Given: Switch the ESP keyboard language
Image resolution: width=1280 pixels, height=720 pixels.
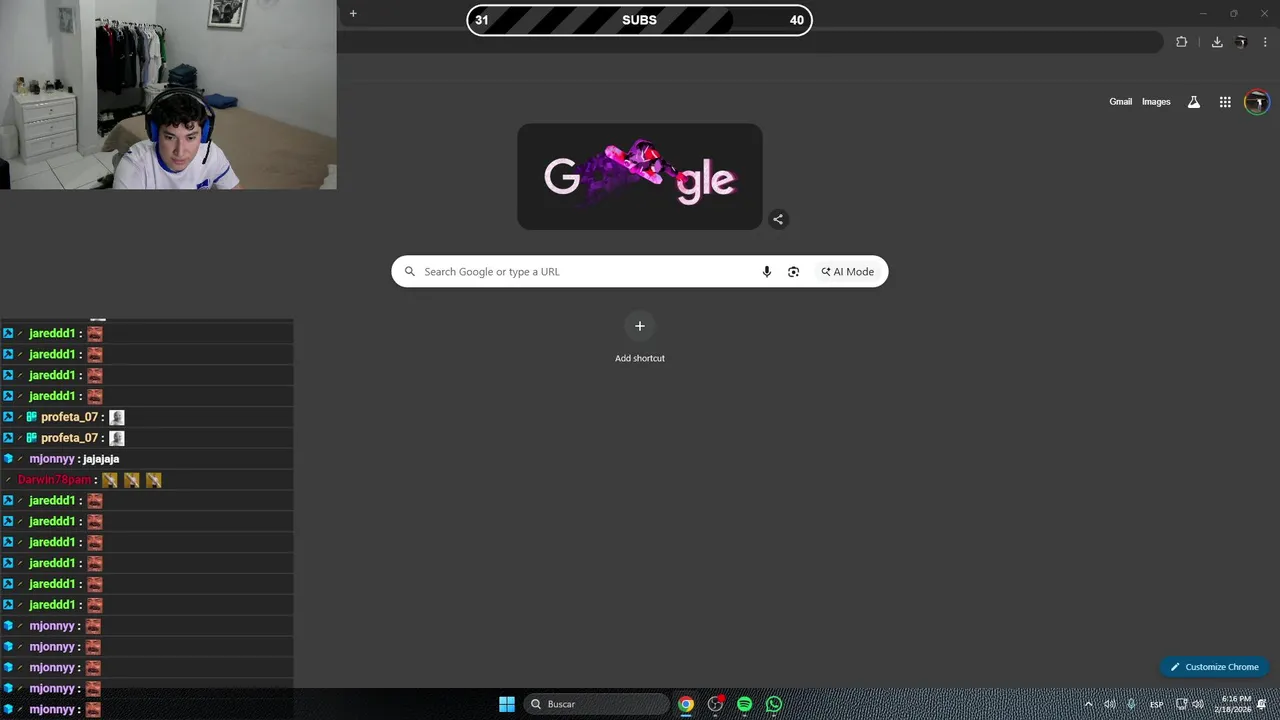Looking at the screenshot, I should click(1156, 704).
